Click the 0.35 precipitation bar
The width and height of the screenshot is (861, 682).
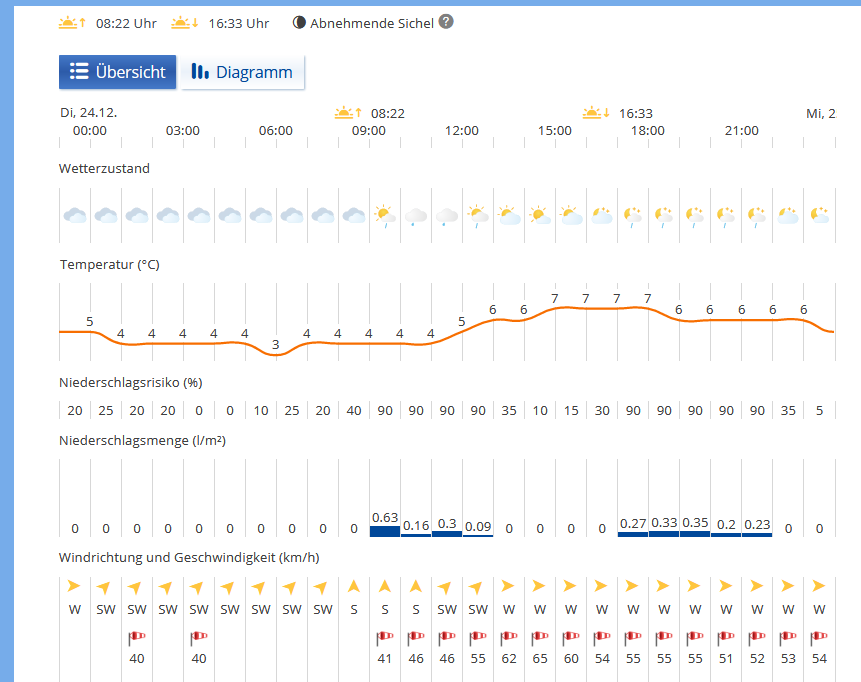(695, 533)
